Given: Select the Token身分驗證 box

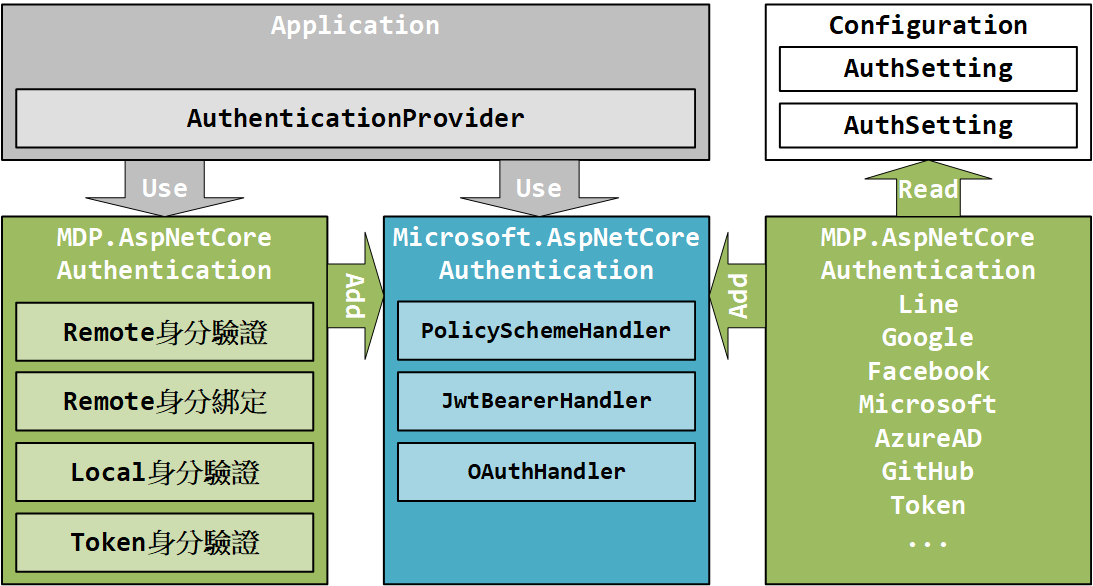Looking at the screenshot, I should [x=165, y=542].
